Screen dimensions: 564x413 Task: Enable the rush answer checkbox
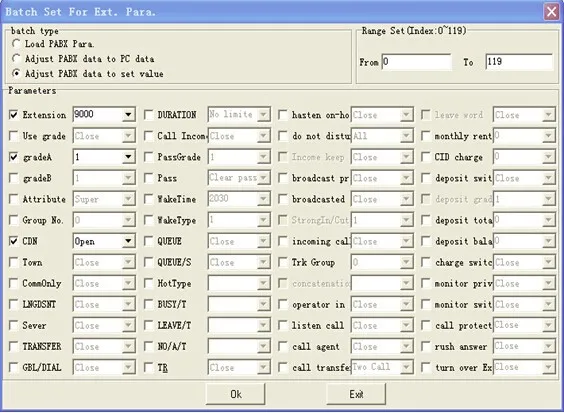coord(426,346)
